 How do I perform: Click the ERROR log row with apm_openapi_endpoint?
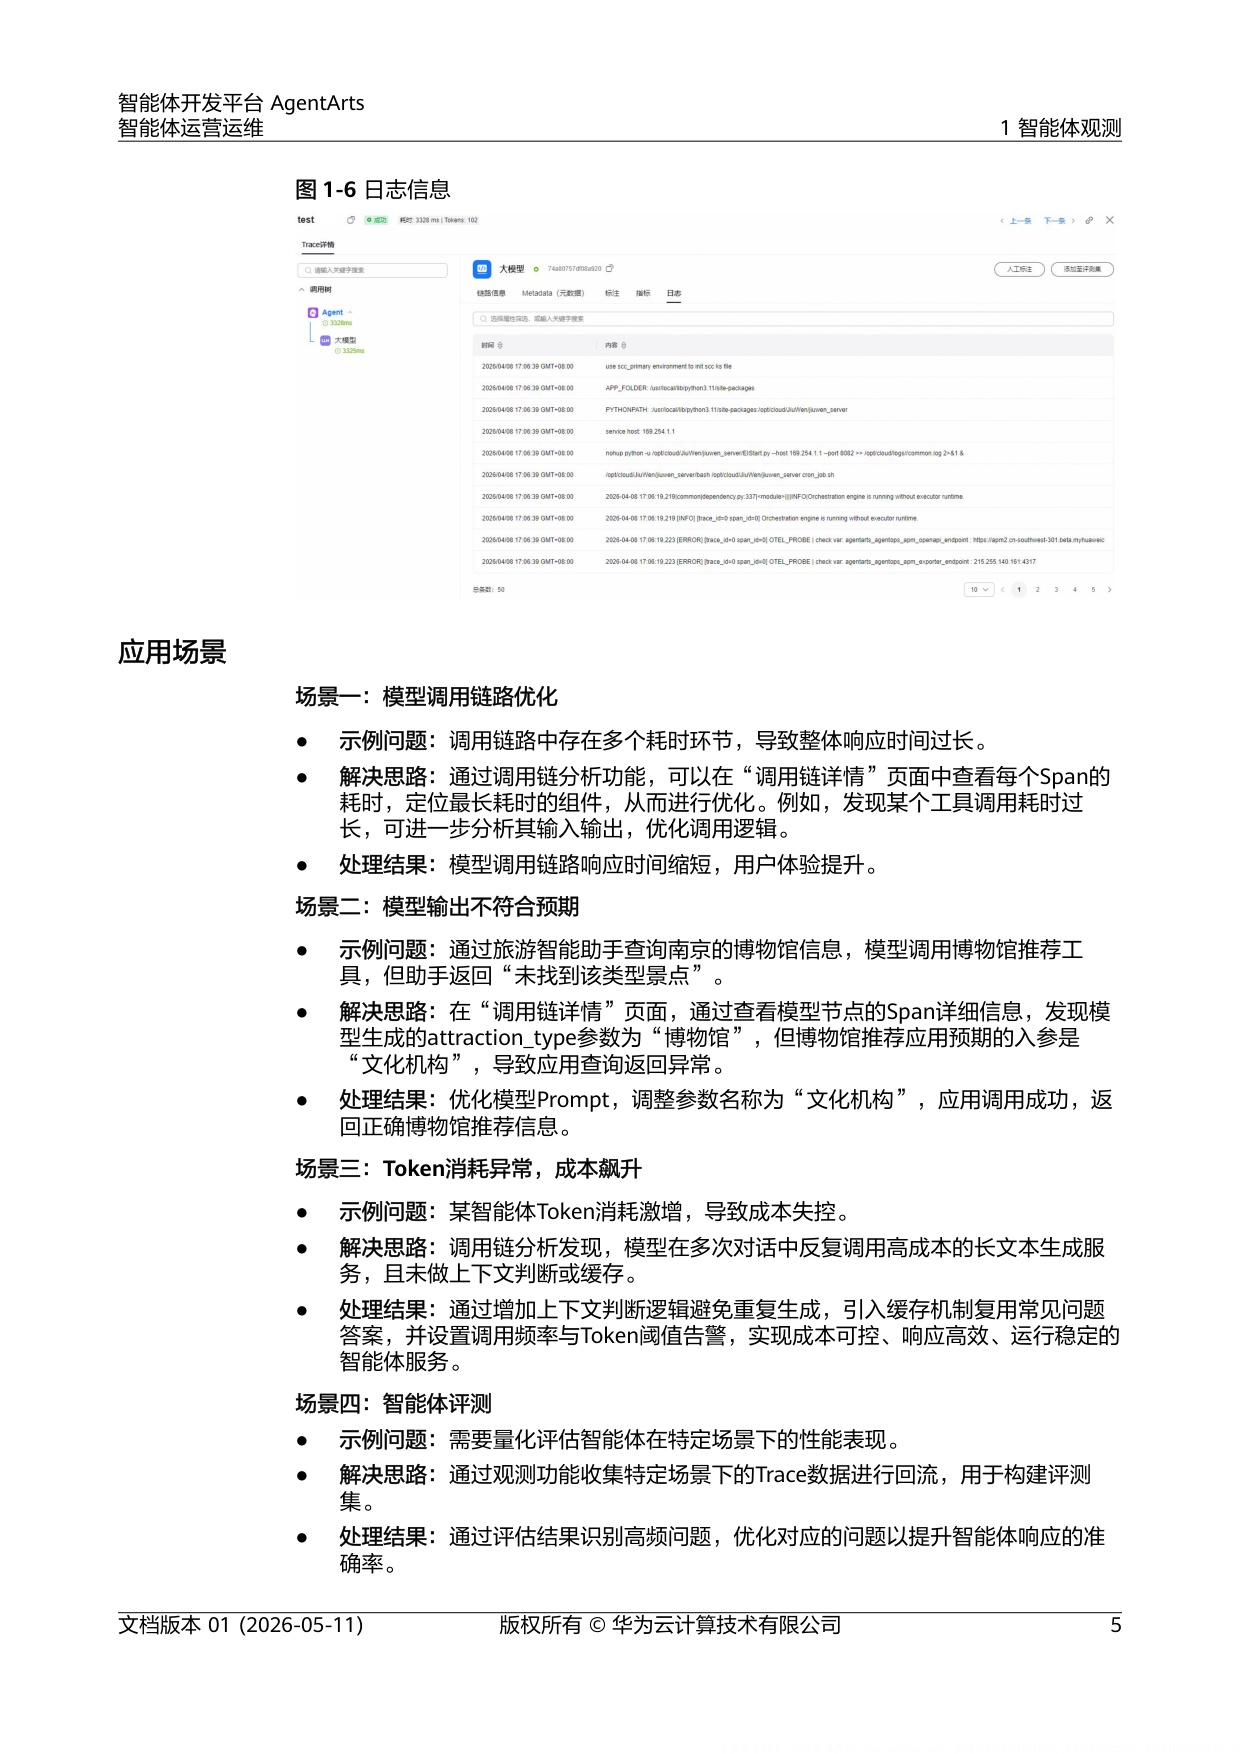(x=793, y=540)
